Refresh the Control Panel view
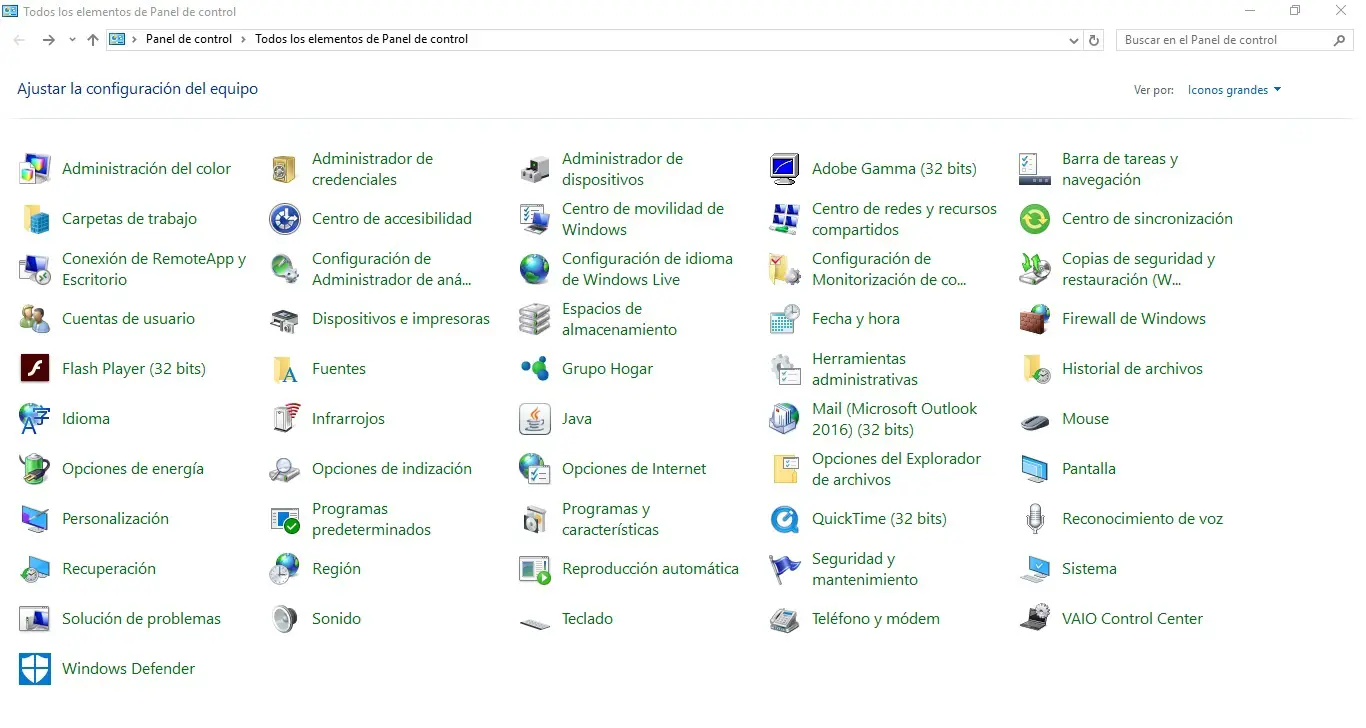 pos(1094,40)
